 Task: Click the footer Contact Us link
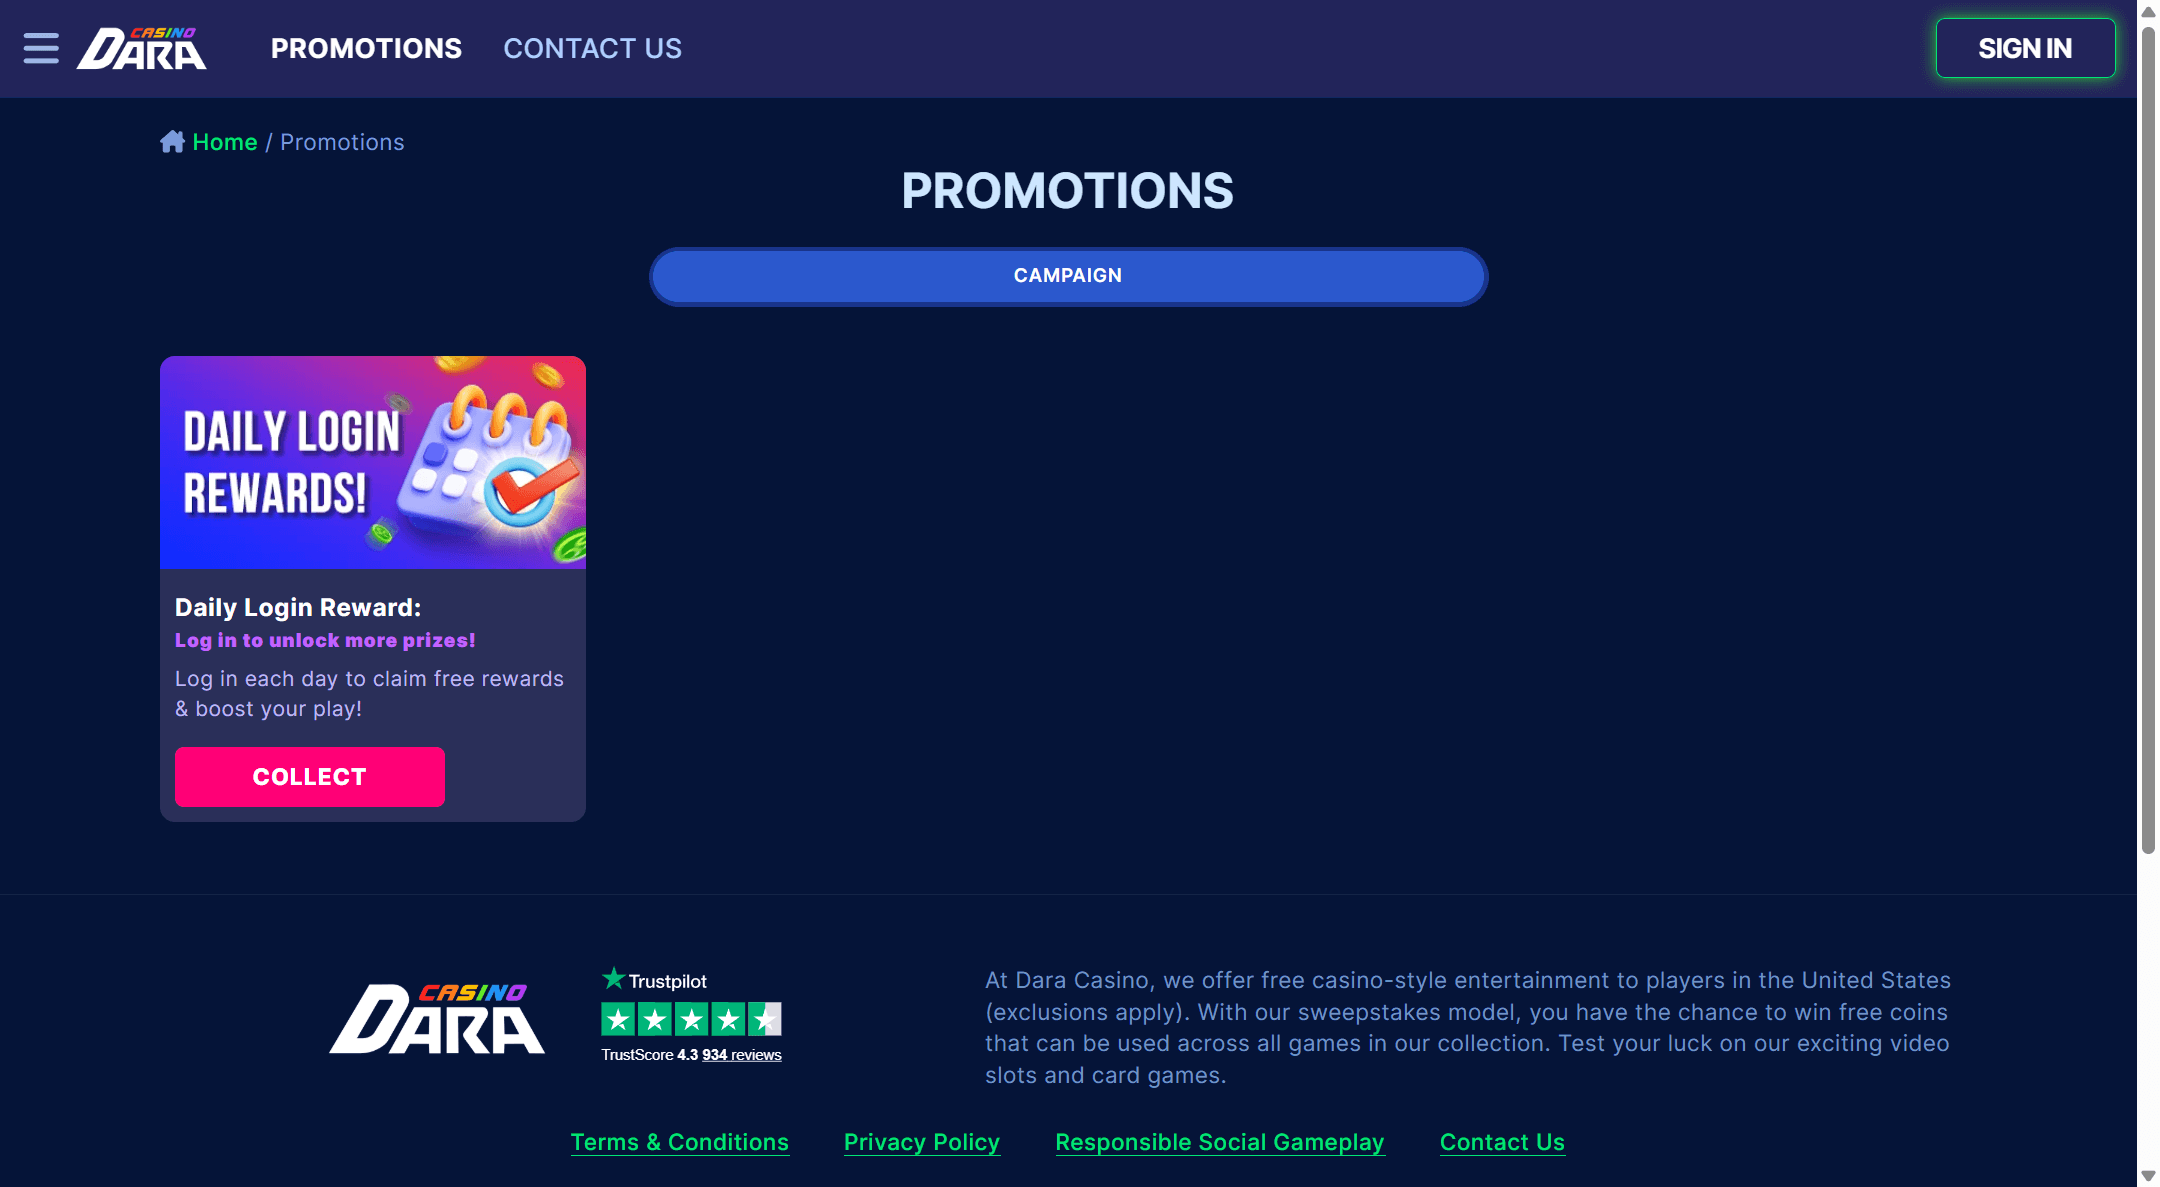[1502, 1142]
